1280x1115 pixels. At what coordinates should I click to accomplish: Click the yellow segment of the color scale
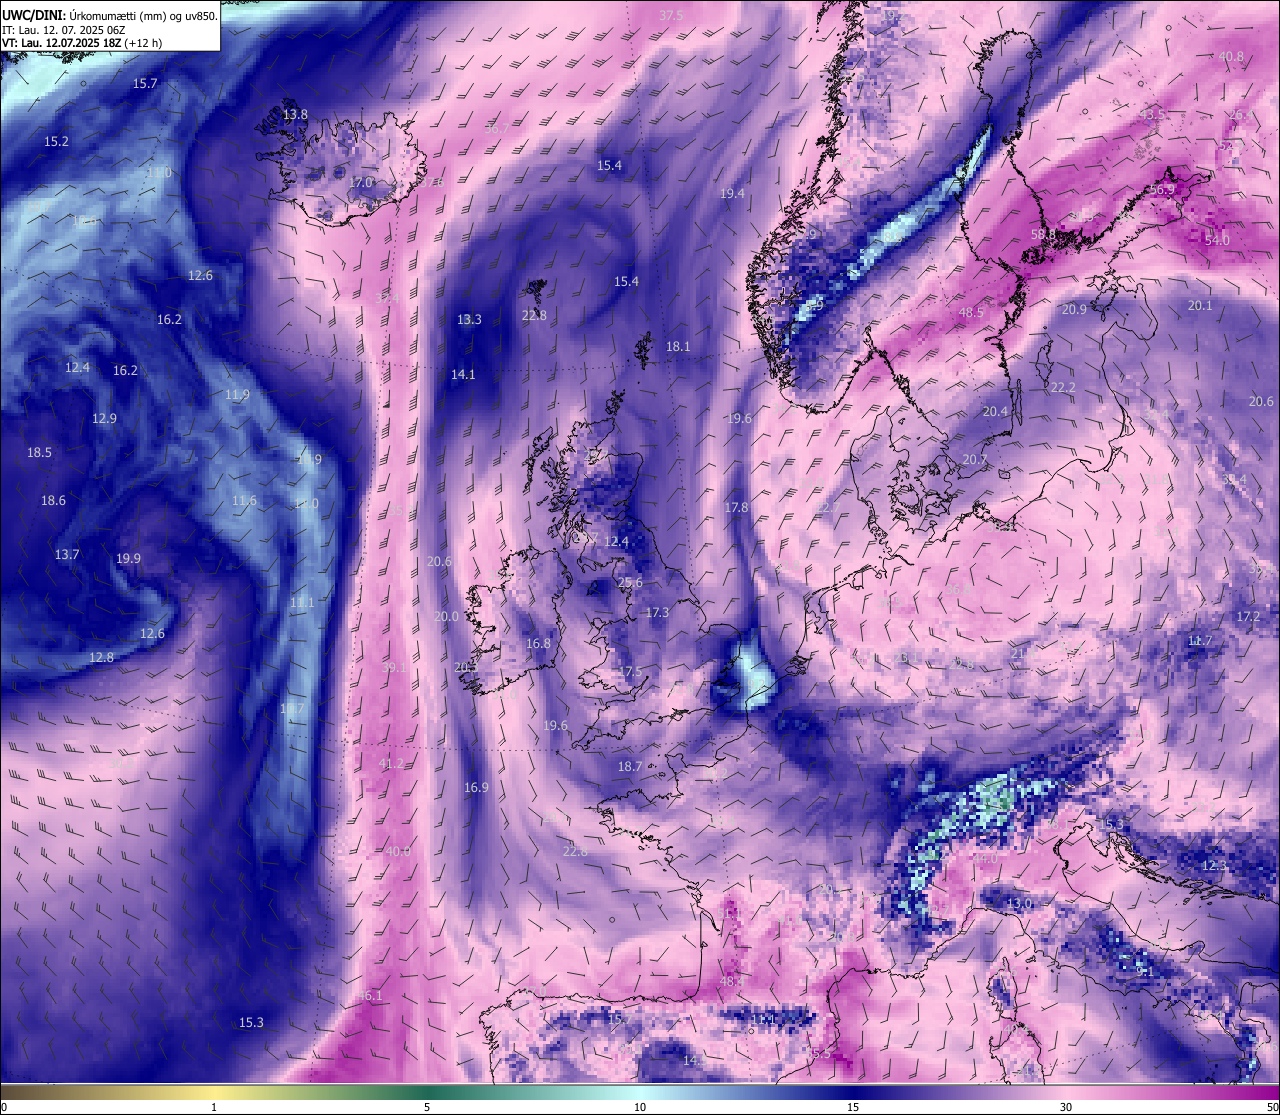[x=214, y=1091]
